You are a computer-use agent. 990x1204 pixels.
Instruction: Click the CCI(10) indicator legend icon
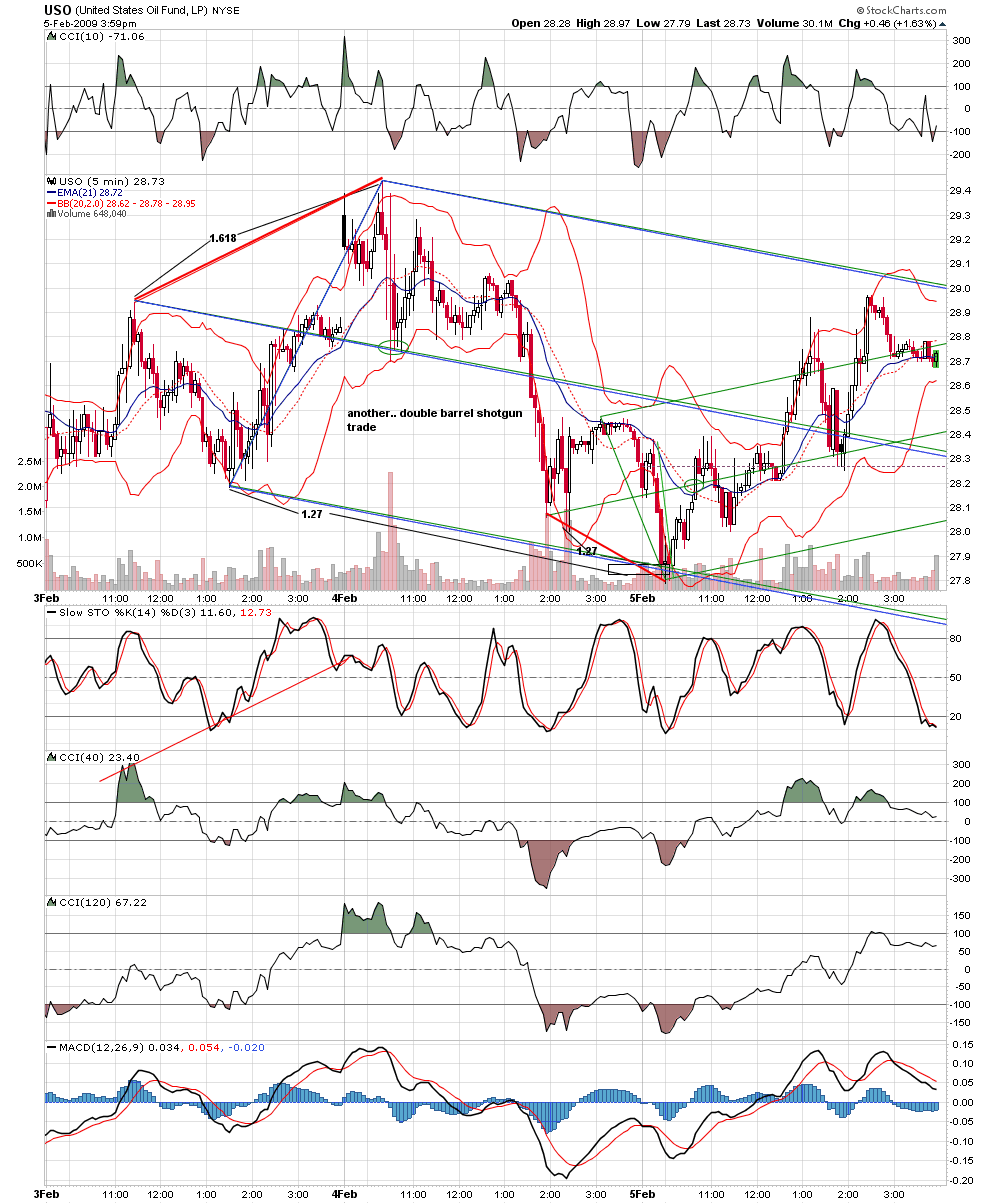(51, 36)
